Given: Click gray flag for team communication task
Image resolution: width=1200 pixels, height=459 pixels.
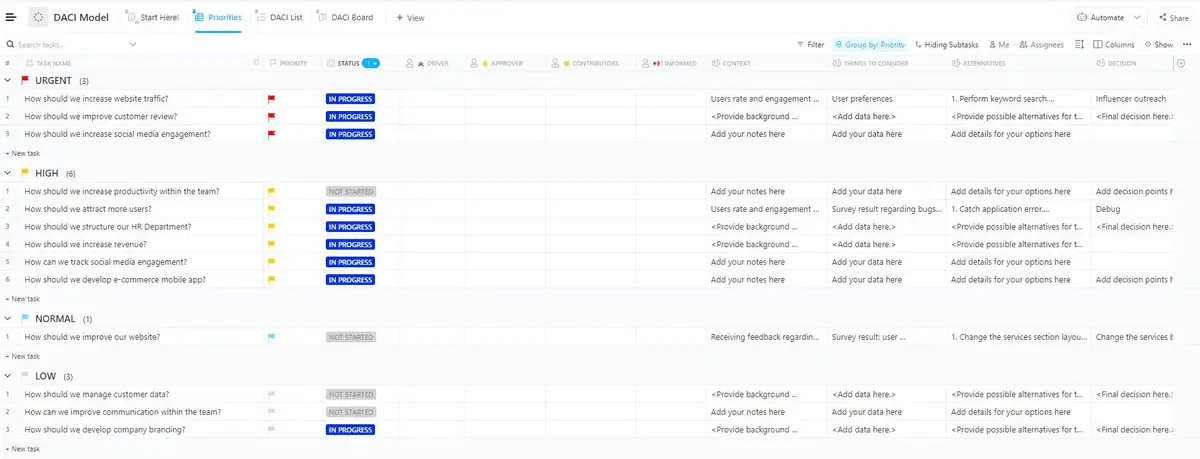Looking at the screenshot, I should click(271, 412).
